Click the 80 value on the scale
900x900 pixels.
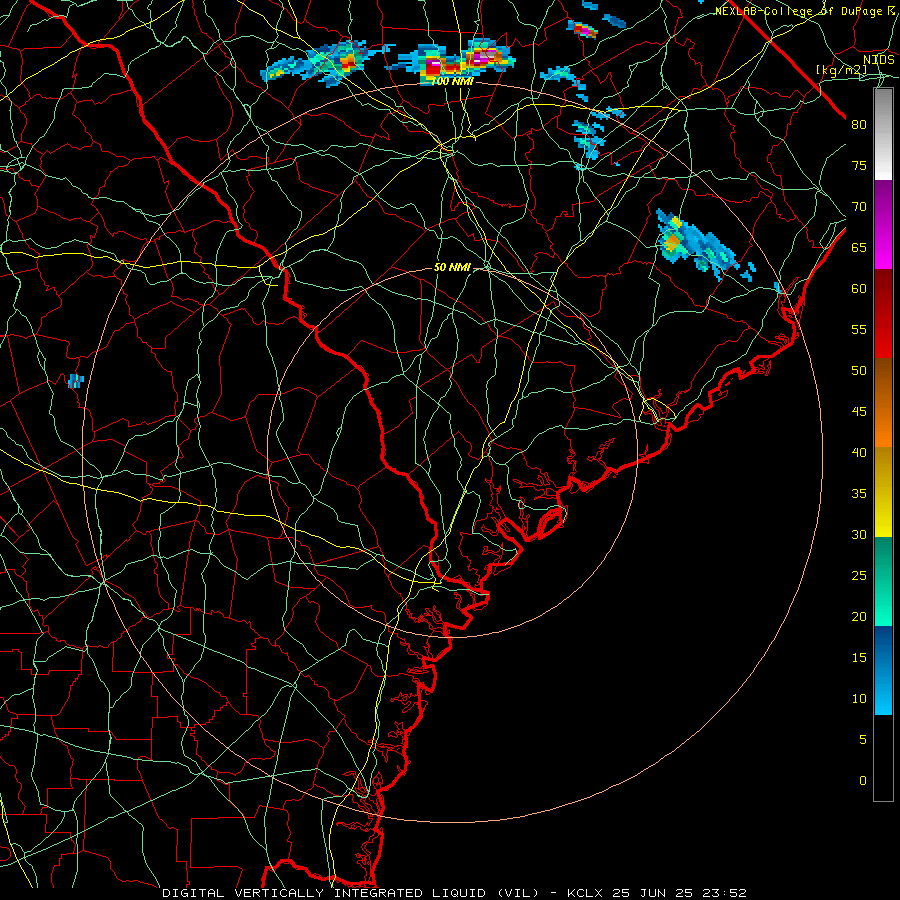coord(859,125)
